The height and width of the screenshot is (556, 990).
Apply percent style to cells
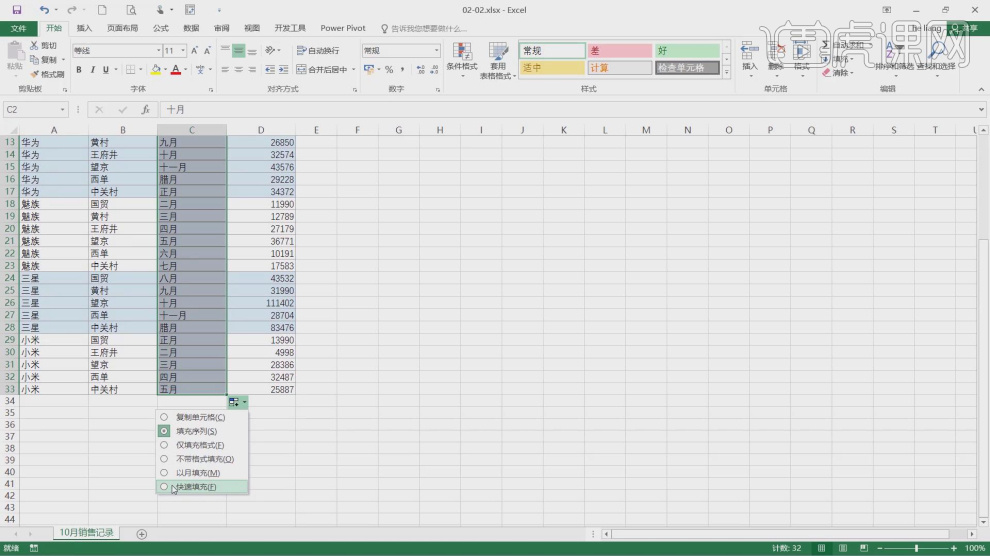pos(389,69)
